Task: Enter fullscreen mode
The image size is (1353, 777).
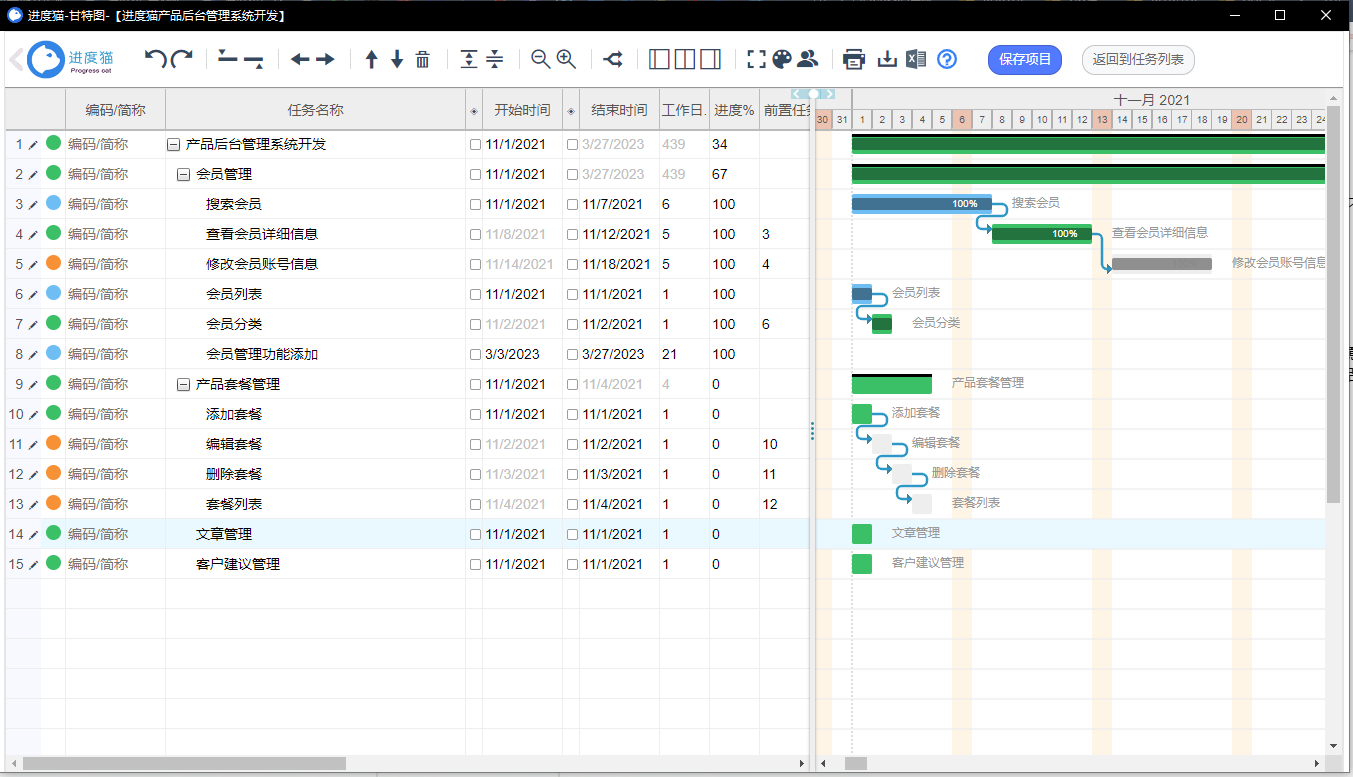Action: [757, 59]
